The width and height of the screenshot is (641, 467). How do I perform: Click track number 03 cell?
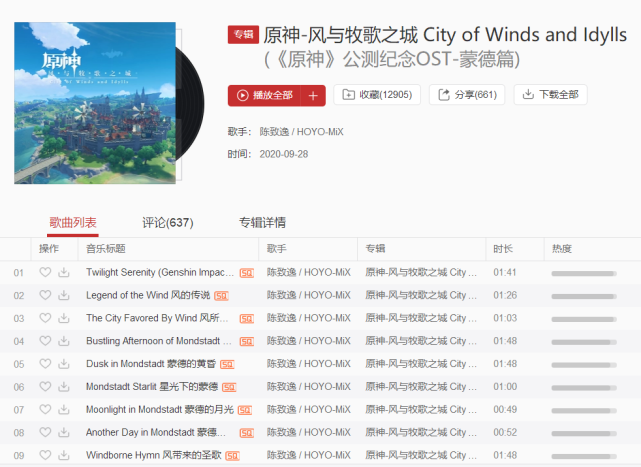tap(19, 318)
